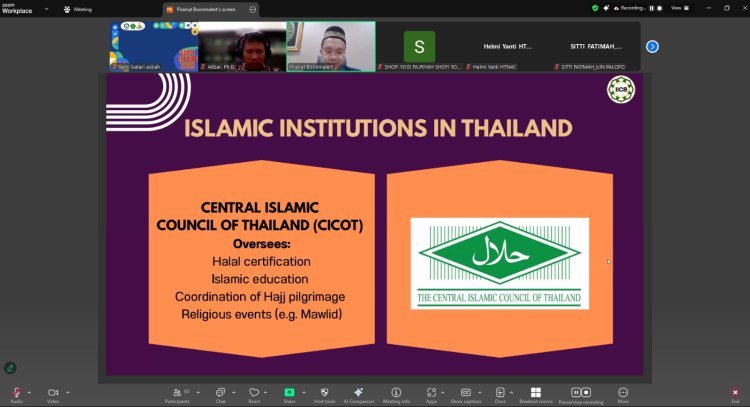This screenshot has width=750, height=407.
Task: Turn on Show captions
Action: pyautogui.click(x=466, y=395)
